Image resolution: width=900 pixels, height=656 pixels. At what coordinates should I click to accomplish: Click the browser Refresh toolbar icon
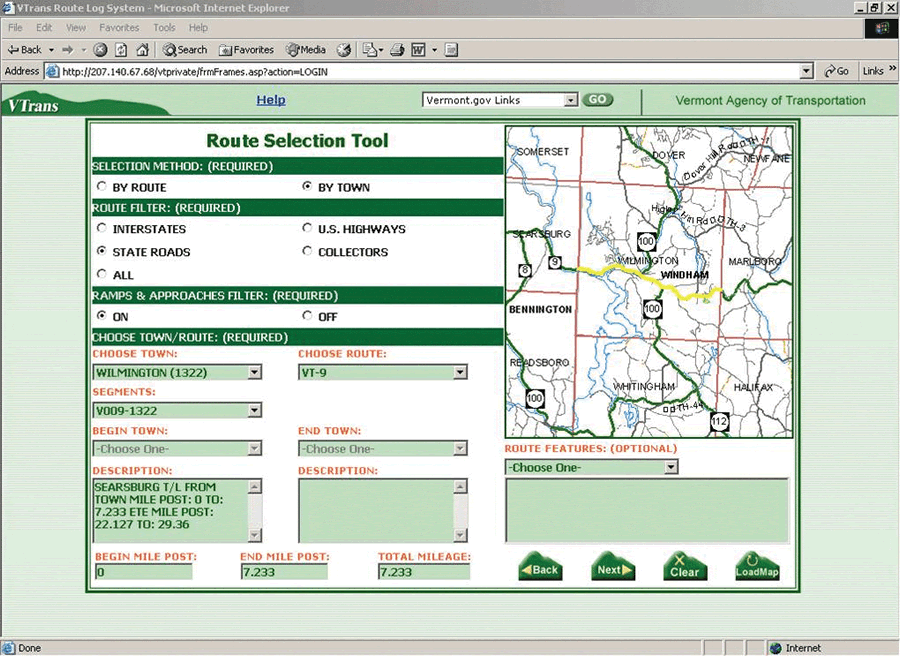(x=121, y=49)
